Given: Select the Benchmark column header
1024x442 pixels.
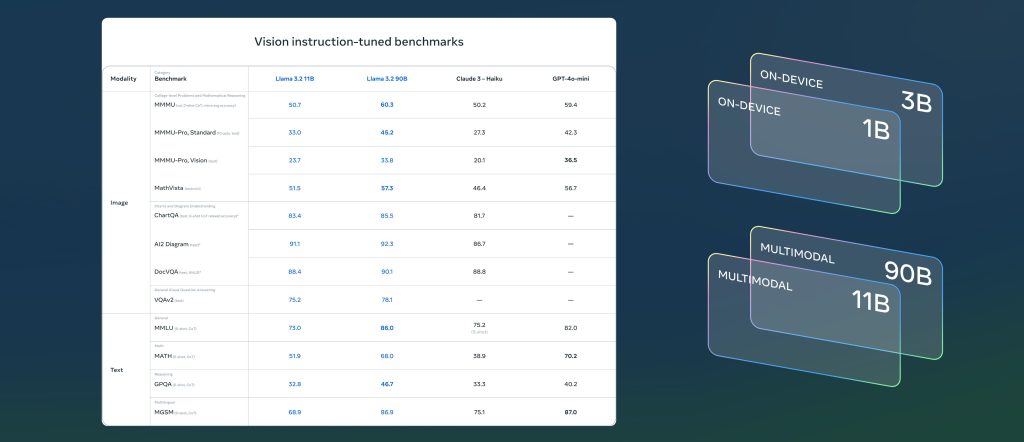Looking at the screenshot, I should pos(170,79).
